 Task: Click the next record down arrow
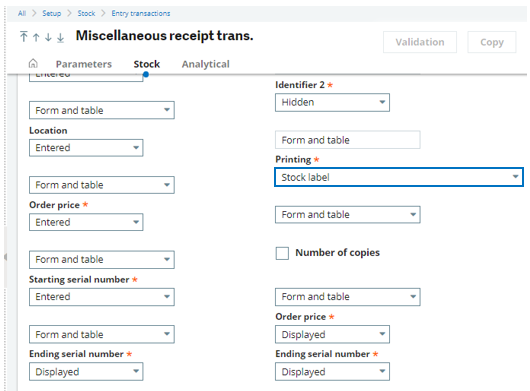48,37
